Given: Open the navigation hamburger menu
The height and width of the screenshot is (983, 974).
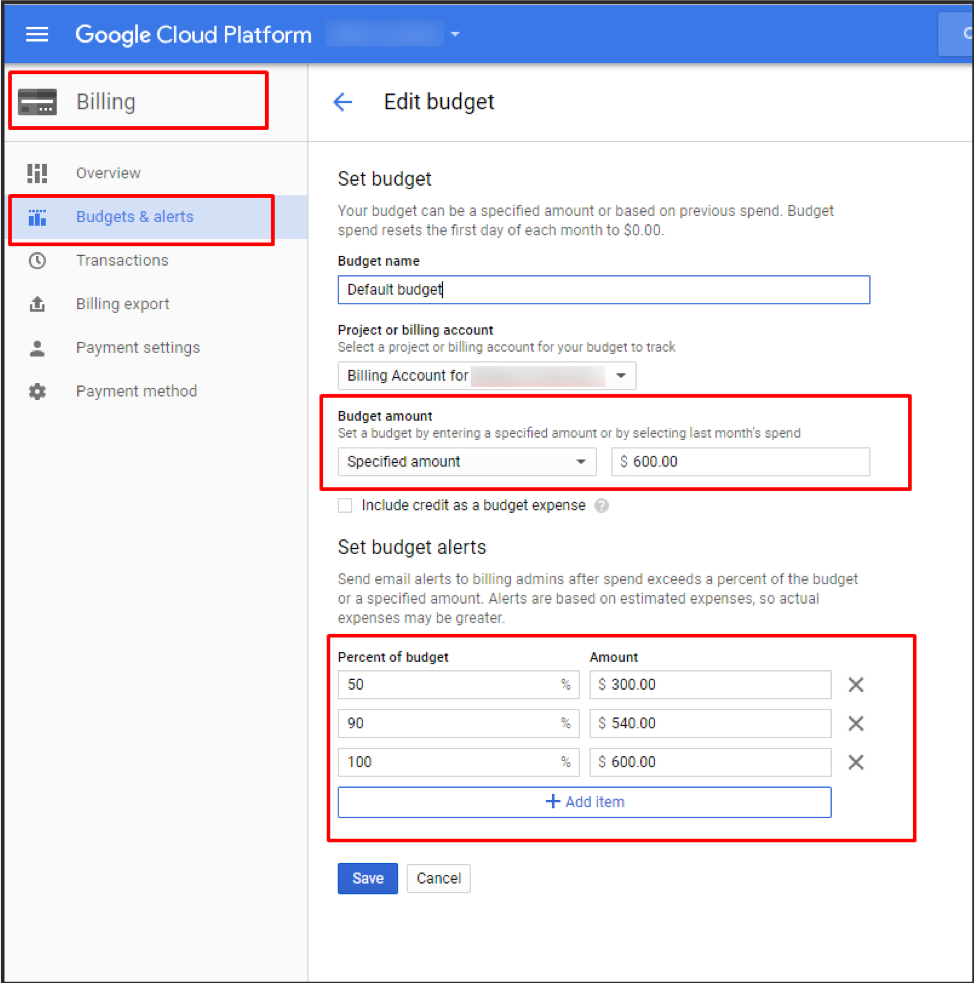Looking at the screenshot, I should [37, 34].
